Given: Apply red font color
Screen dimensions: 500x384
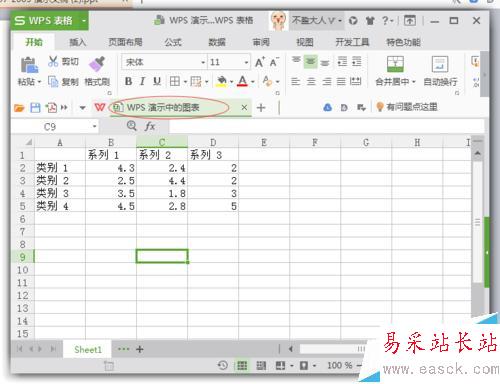Looking at the screenshot, I should [243, 81].
